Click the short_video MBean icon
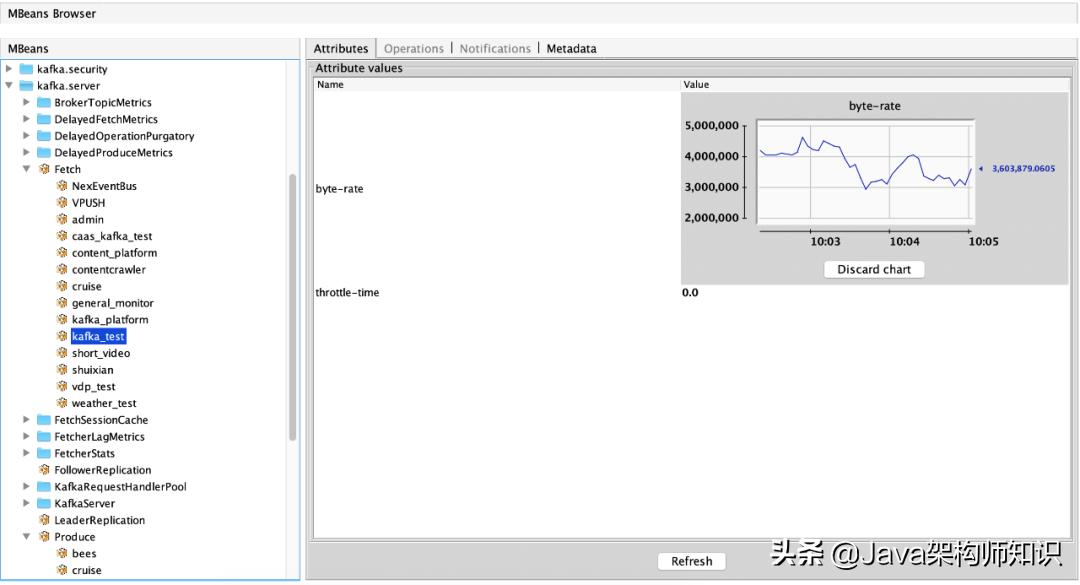1080x585 pixels. (62, 353)
